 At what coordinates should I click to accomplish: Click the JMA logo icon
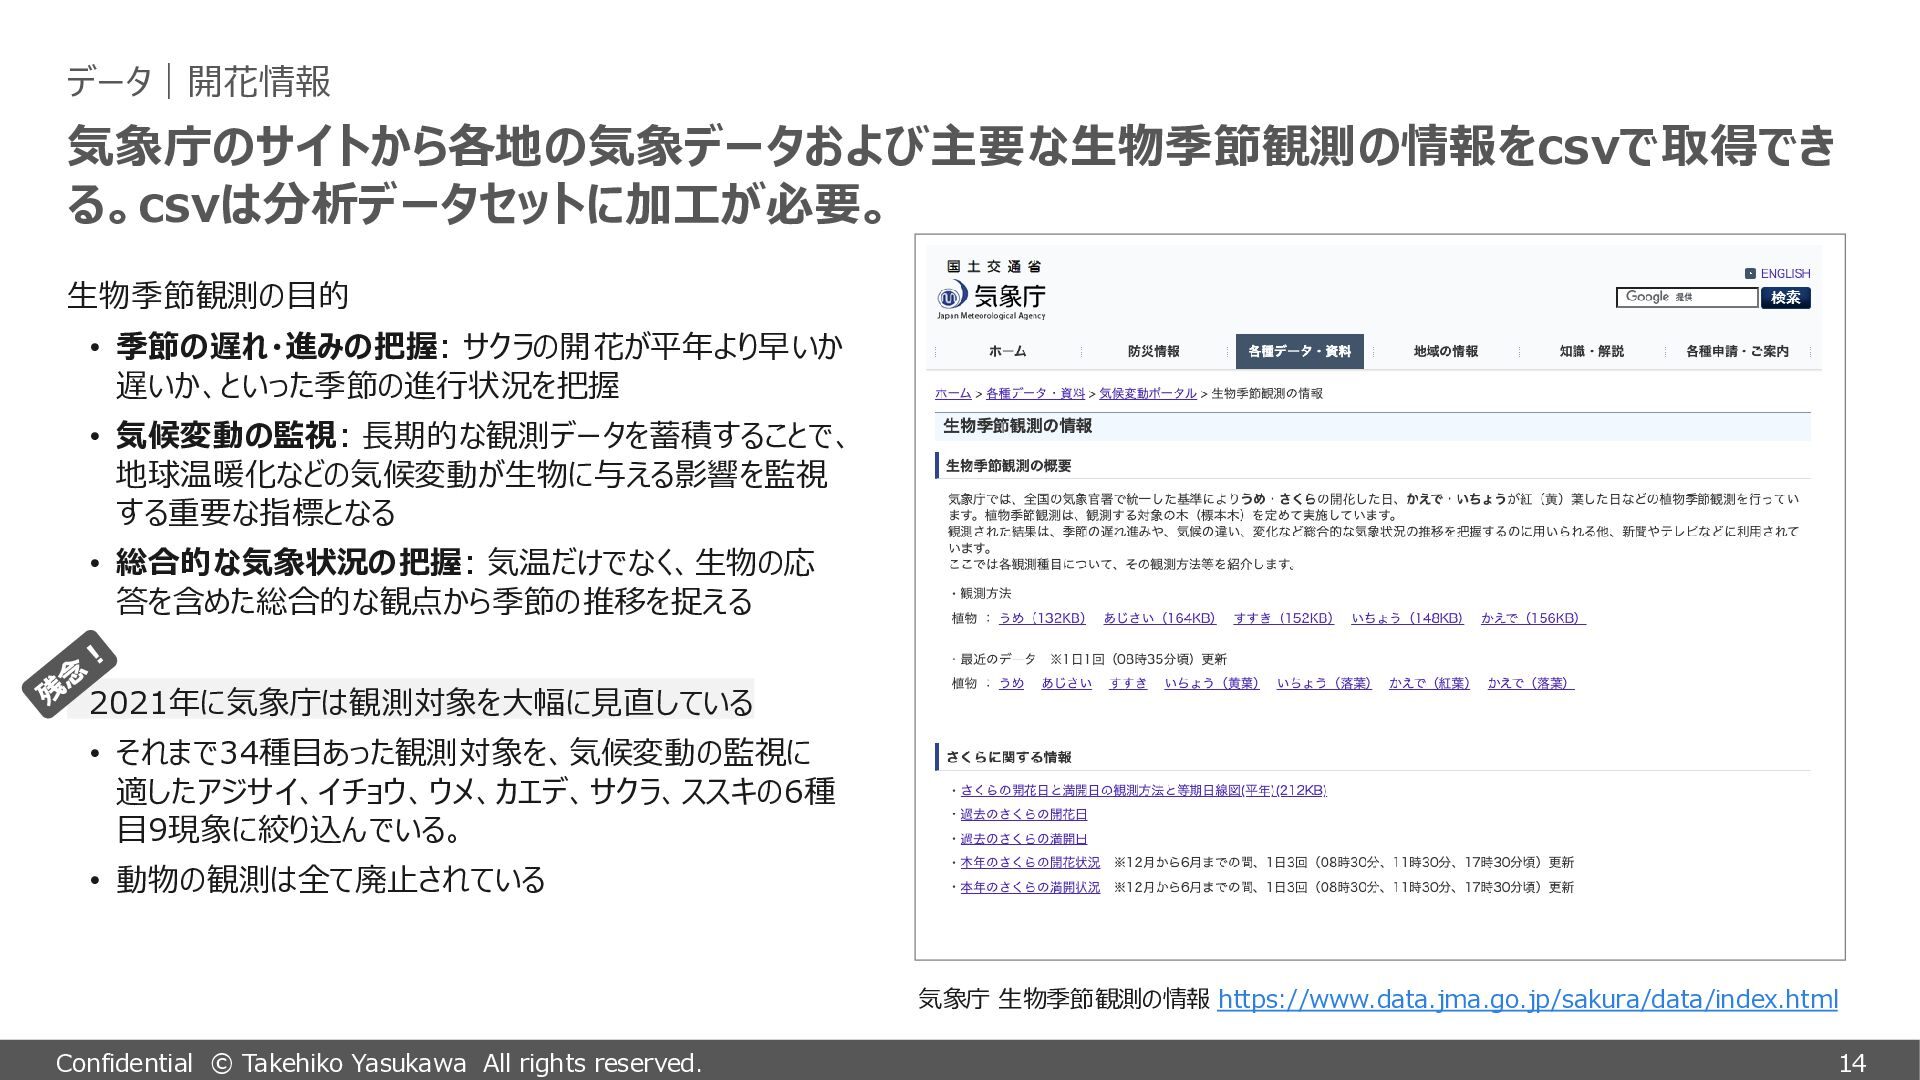coord(952,296)
